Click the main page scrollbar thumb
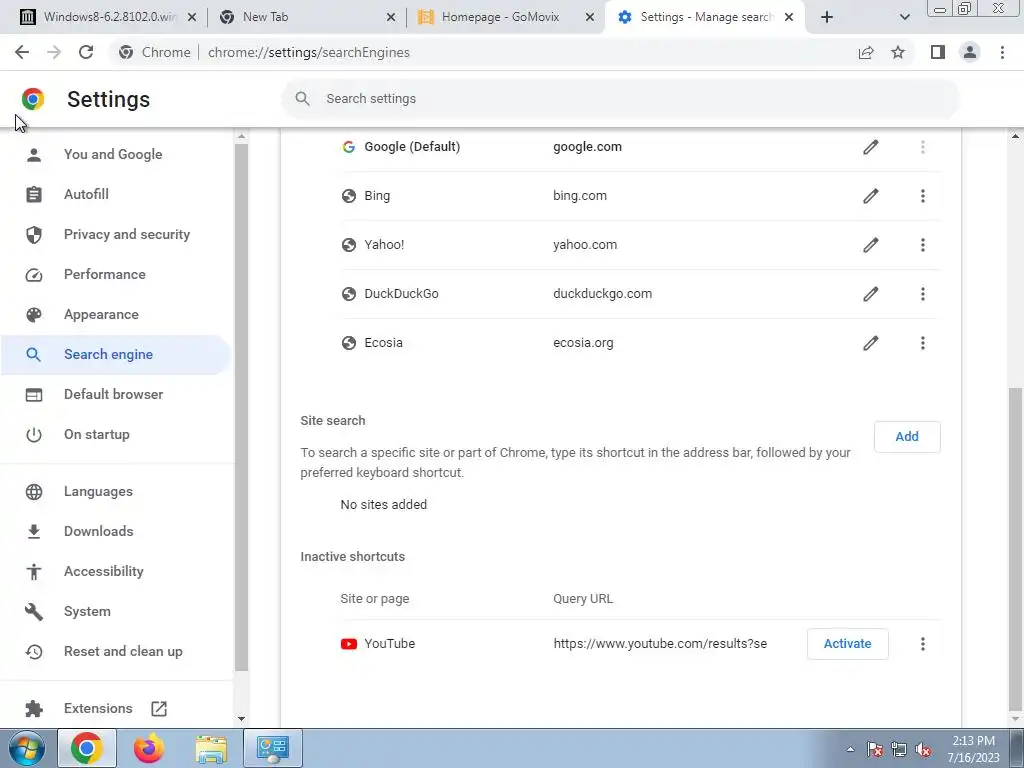Viewport: 1024px width, 768px height. [1015, 549]
